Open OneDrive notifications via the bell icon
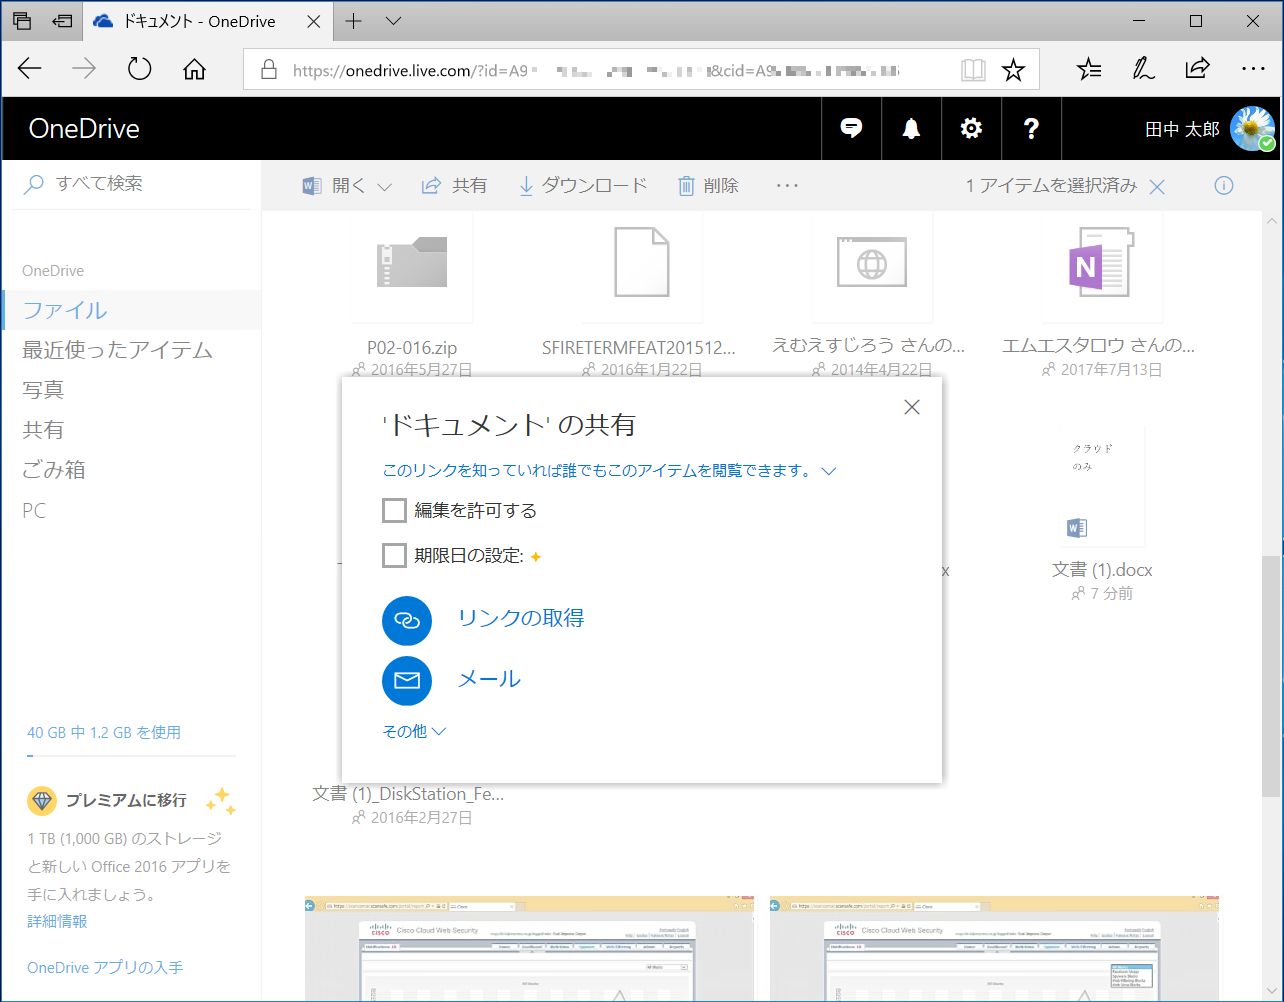Screen dimensions: 1284x1002 [x=910, y=128]
